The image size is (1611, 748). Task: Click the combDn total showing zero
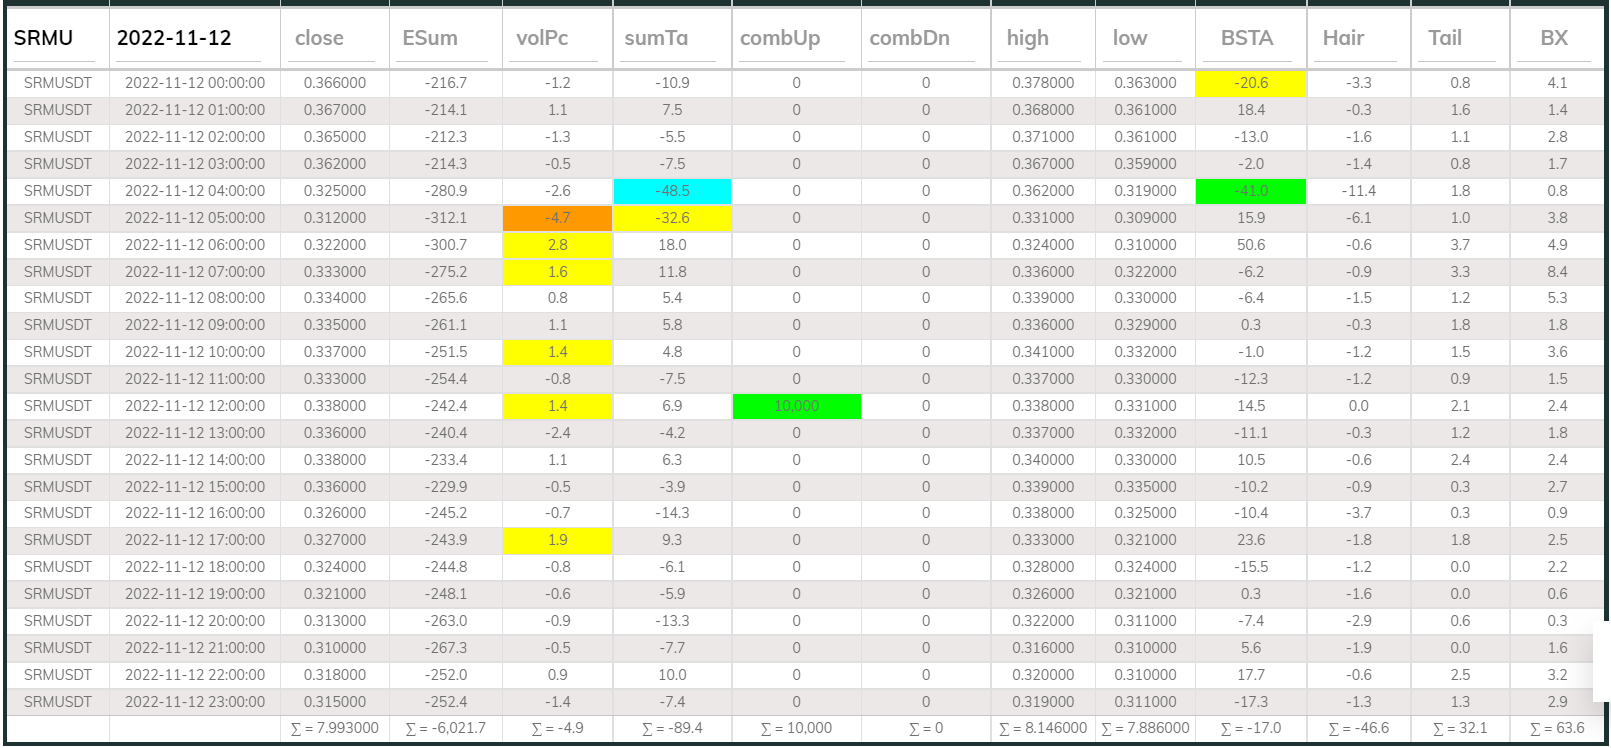click(x=926, y=728)
